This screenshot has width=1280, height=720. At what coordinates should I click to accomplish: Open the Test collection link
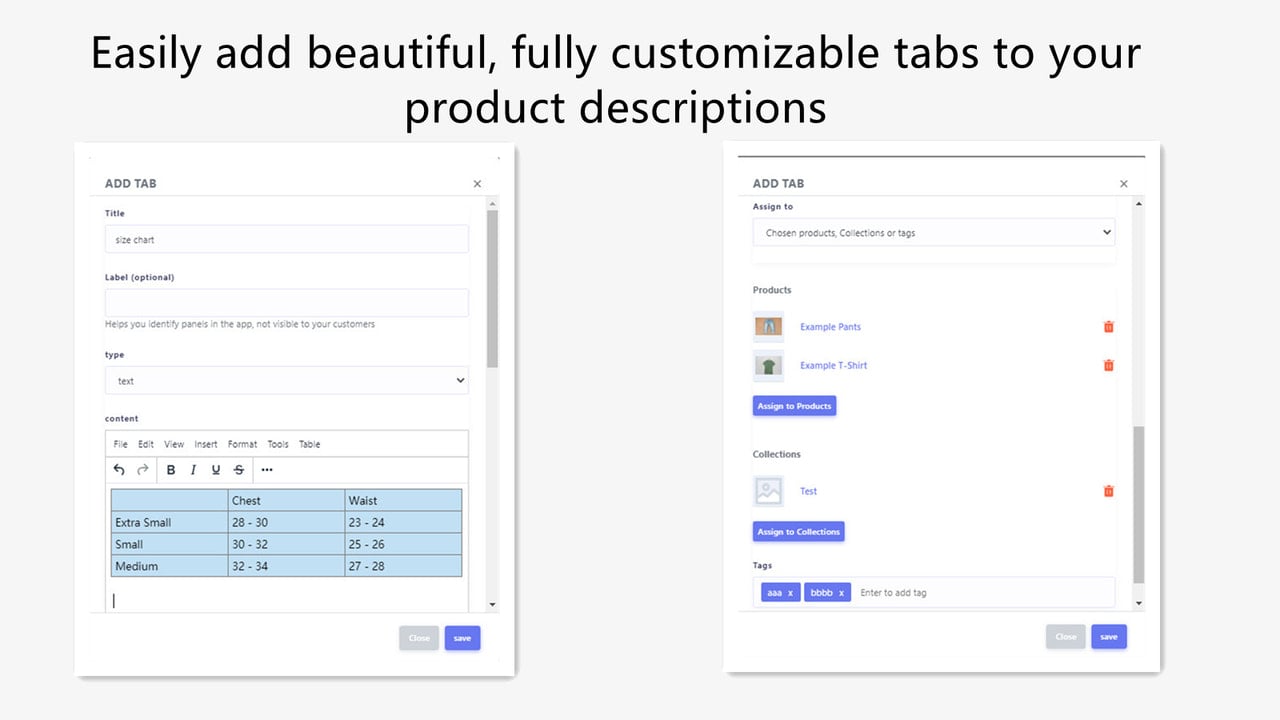(808, 491)
